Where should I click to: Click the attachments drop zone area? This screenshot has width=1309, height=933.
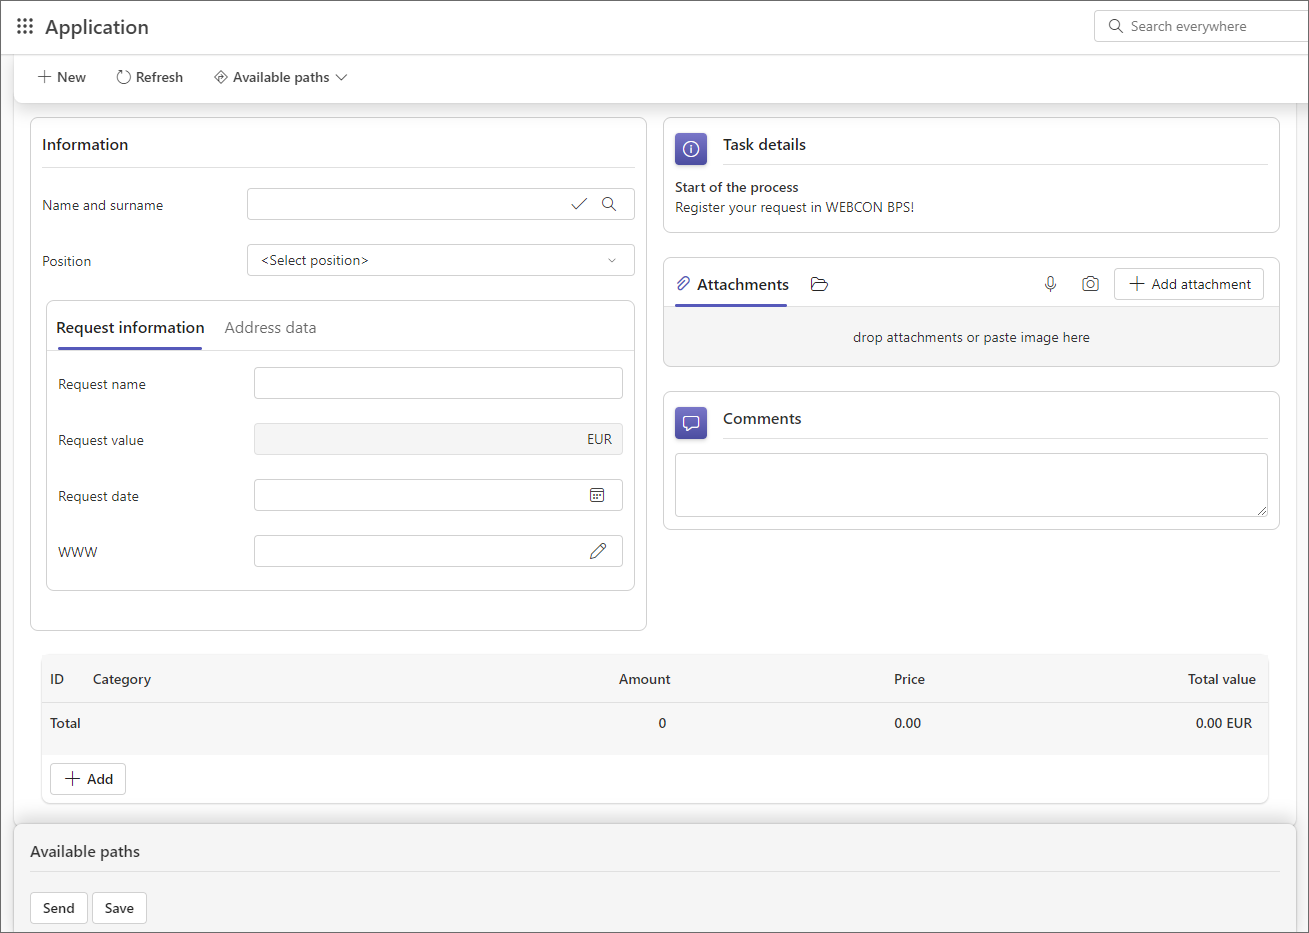click(x=971, y=337)
